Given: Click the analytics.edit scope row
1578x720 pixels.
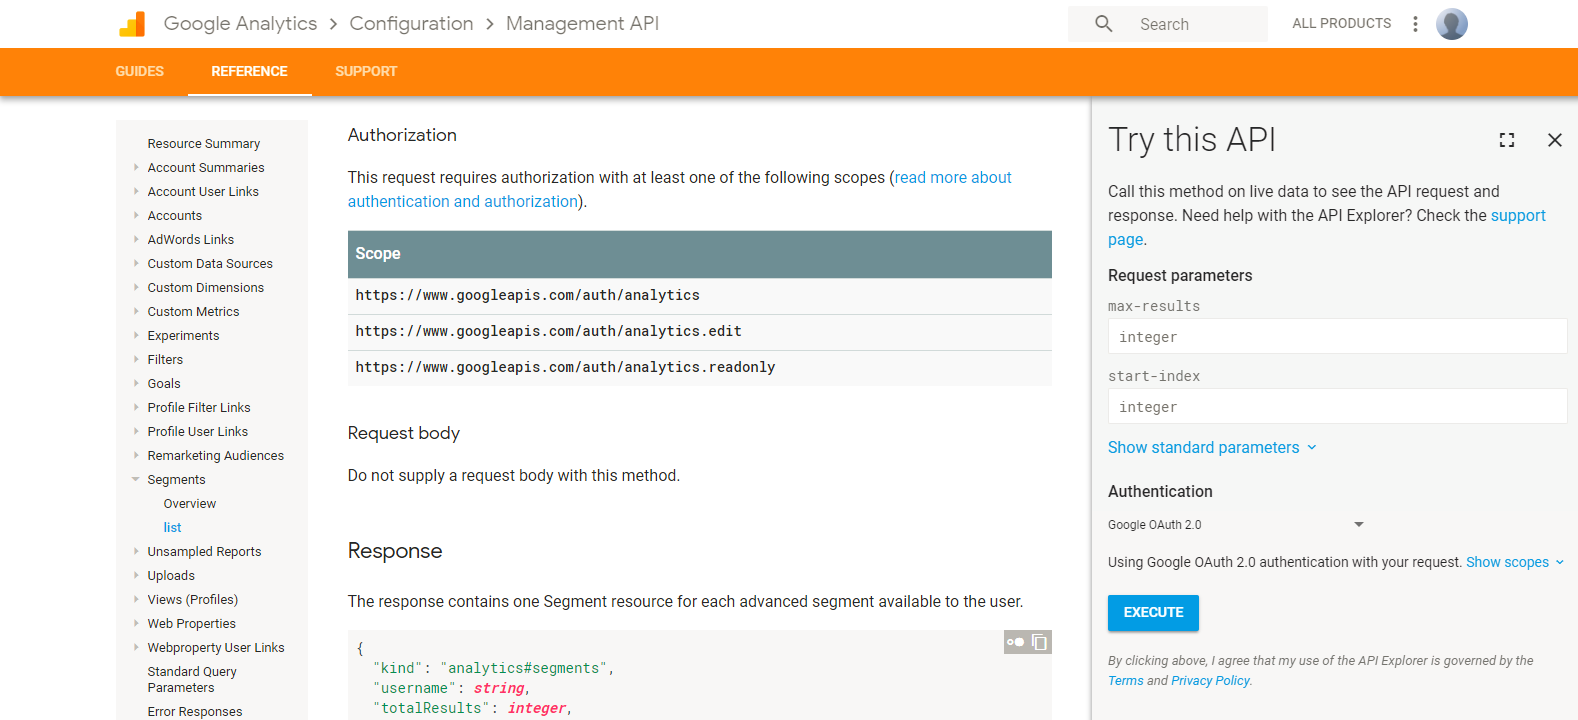Looking at the screenshot, I should [700, 332].
